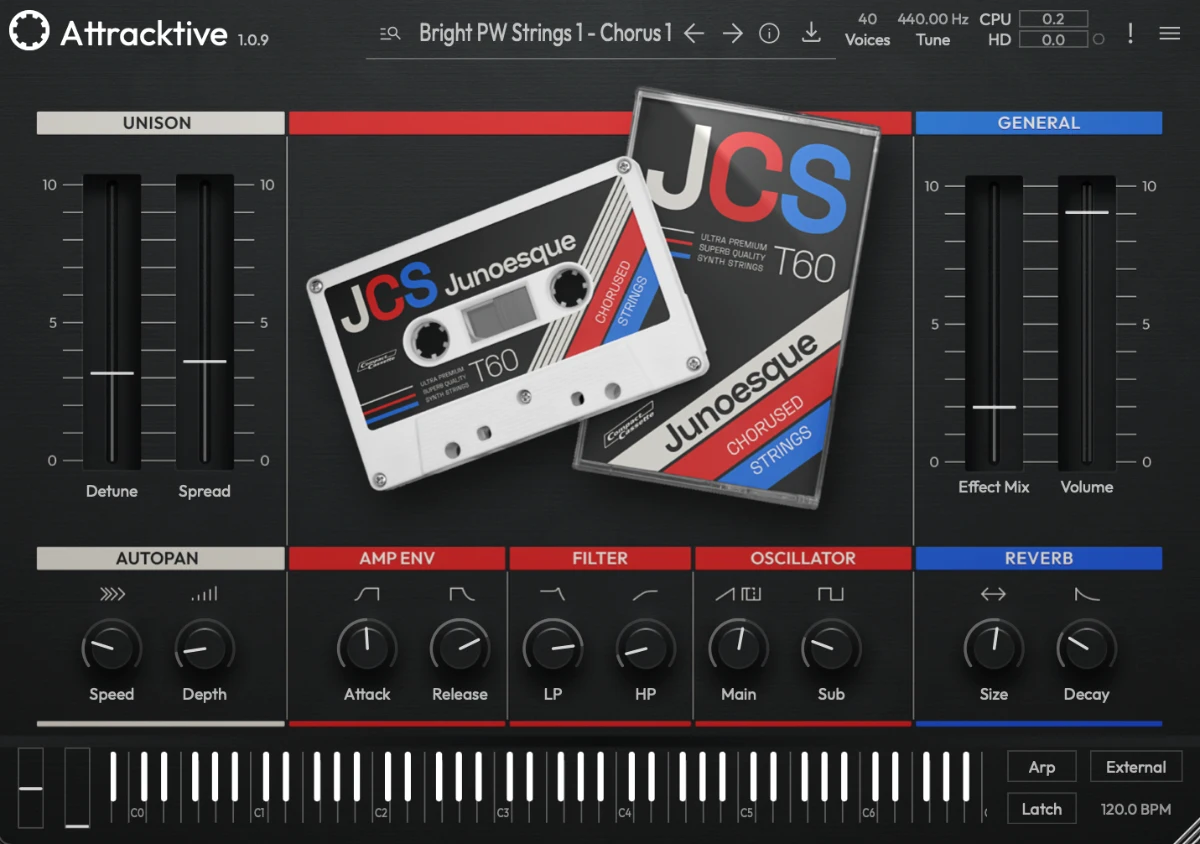
Task: Click the reverb Size arrows icon
Action: (993, 593)
